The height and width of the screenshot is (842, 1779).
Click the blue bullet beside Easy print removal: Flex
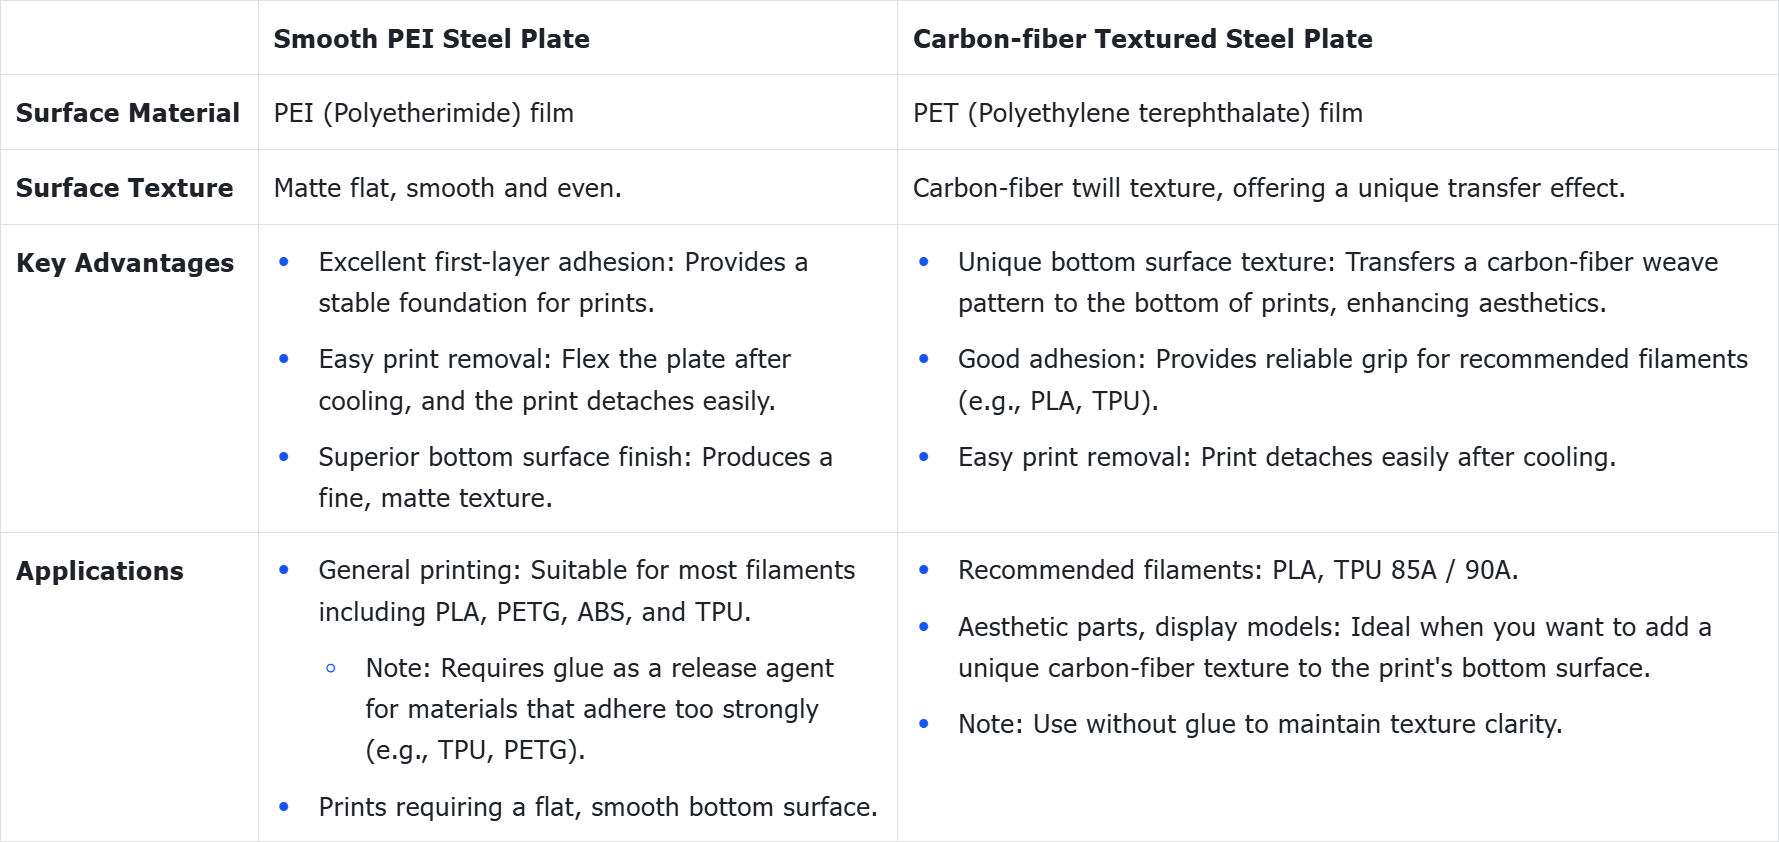pos(284,359)
